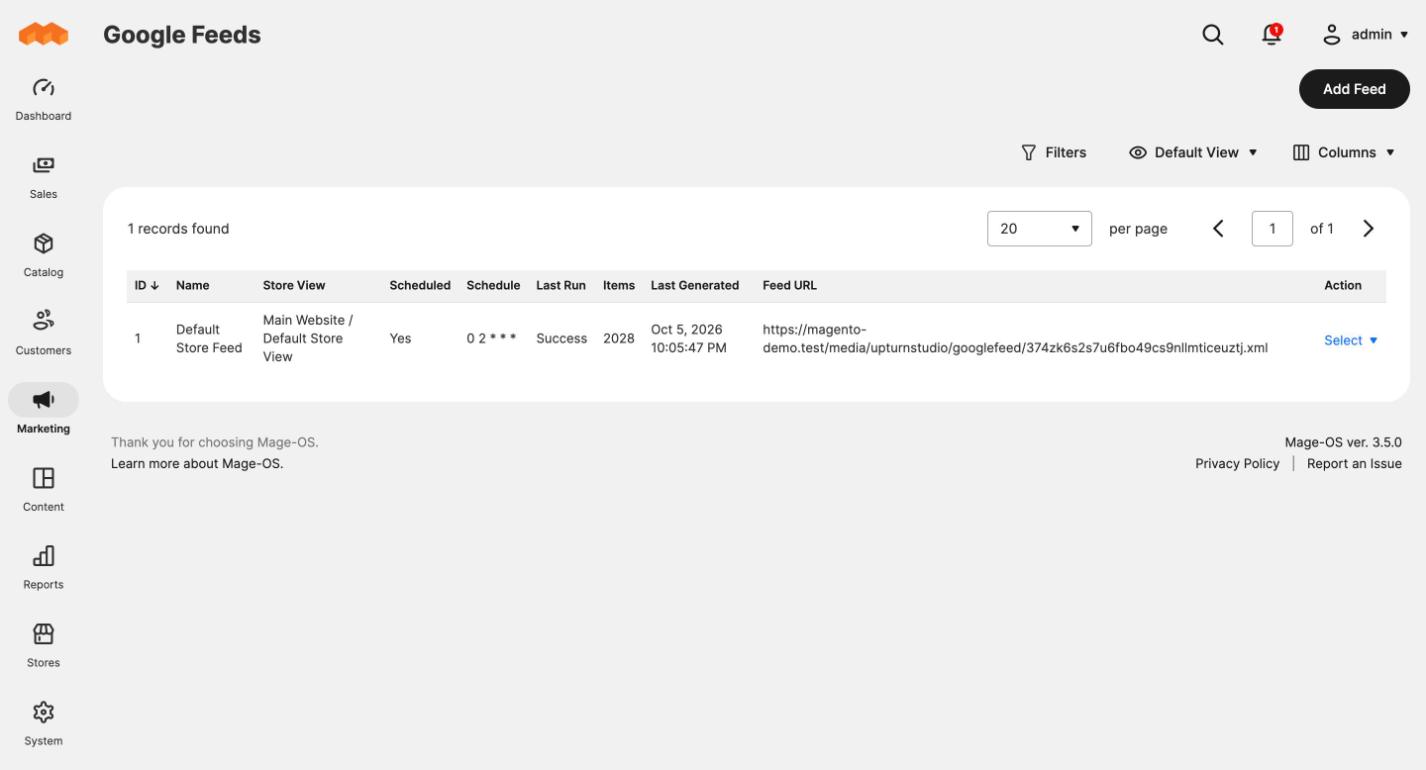The height and width of the screenshot is (770, 1426).
Task: Open Select action dropdown for feed
Action: 1351,340
